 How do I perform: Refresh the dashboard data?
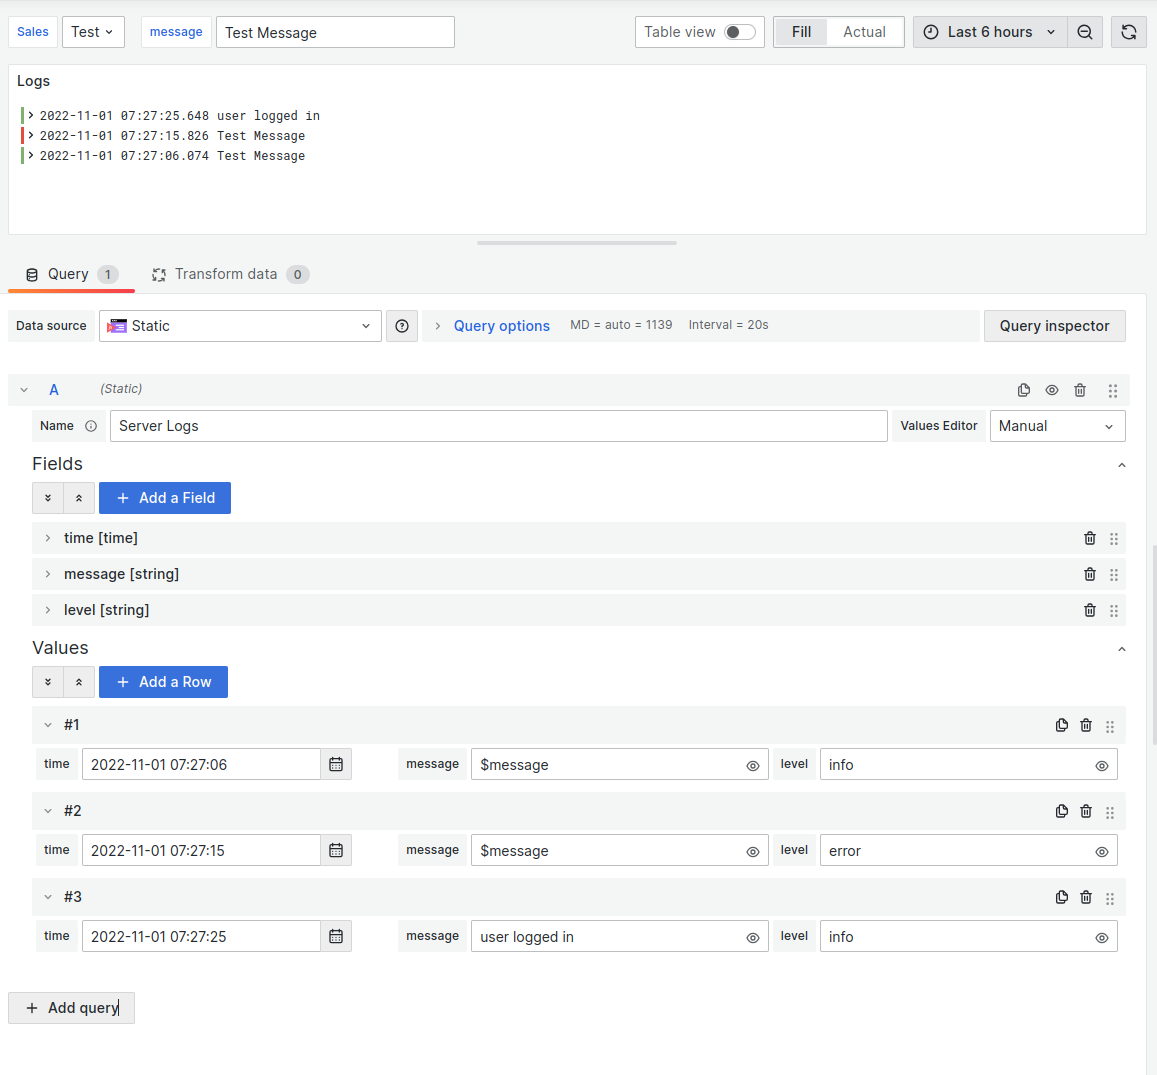1128,31
